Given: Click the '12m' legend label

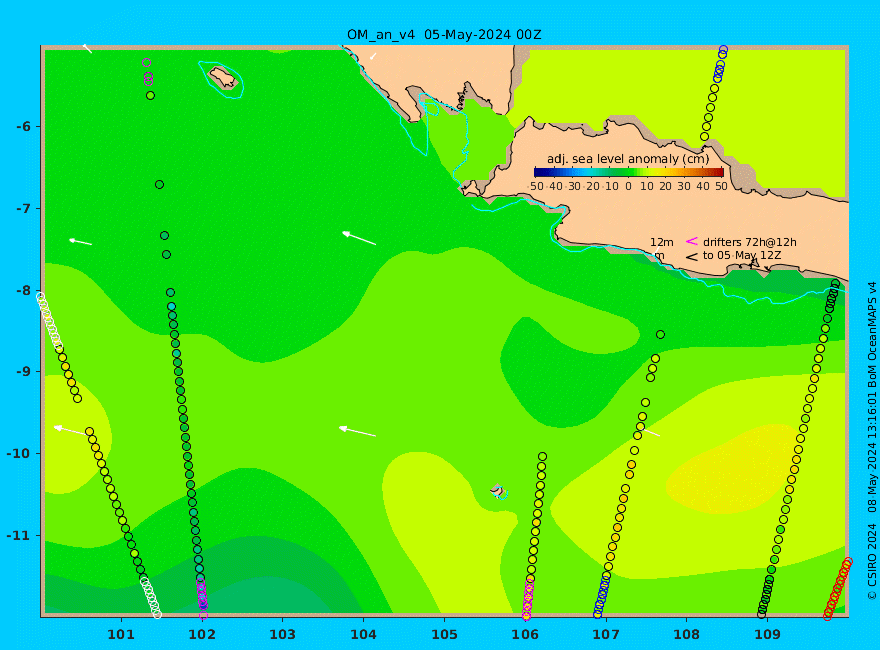Looking at the screenshot, I should (662, 242).
